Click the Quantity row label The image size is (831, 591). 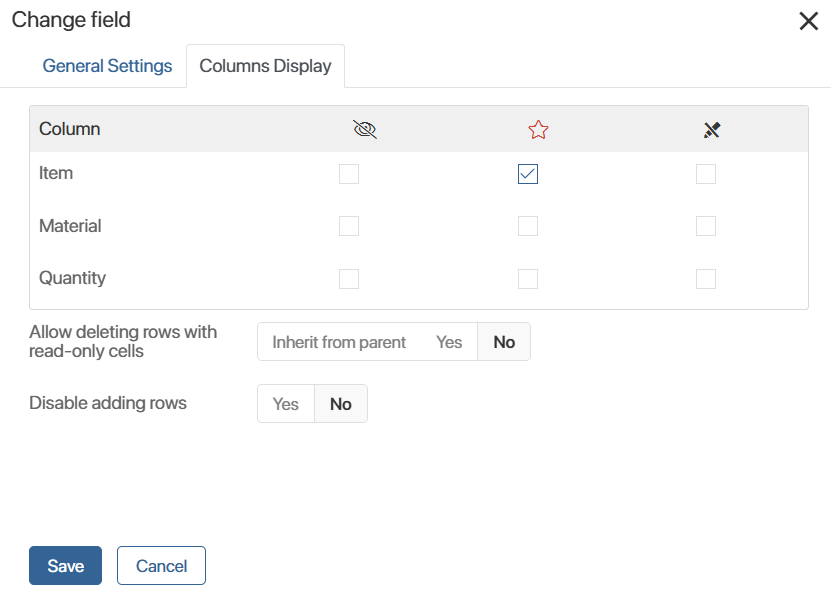click(x=73, y=278)
